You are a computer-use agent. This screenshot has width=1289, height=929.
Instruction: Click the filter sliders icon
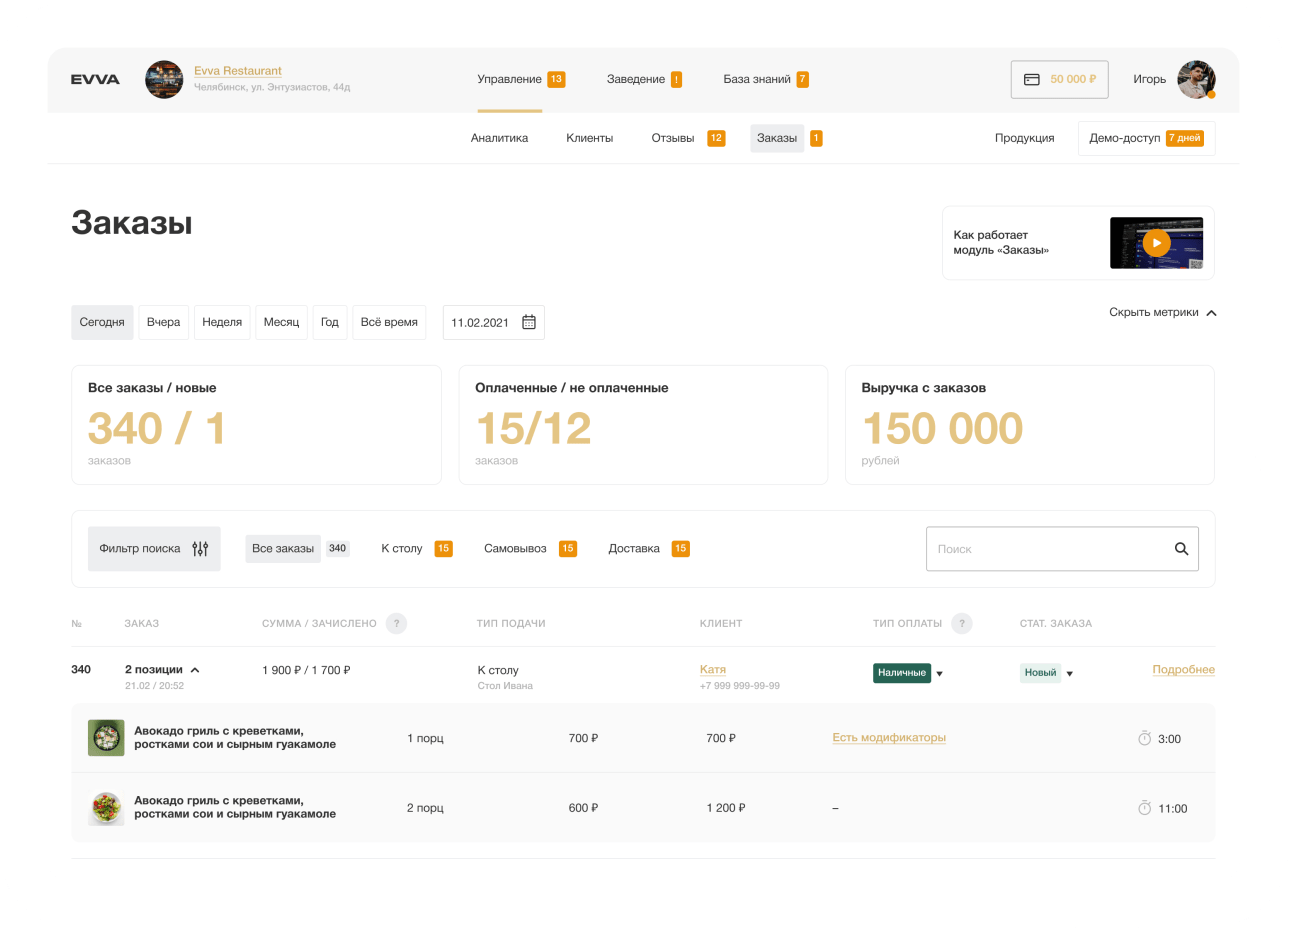(x=200, y=549)
